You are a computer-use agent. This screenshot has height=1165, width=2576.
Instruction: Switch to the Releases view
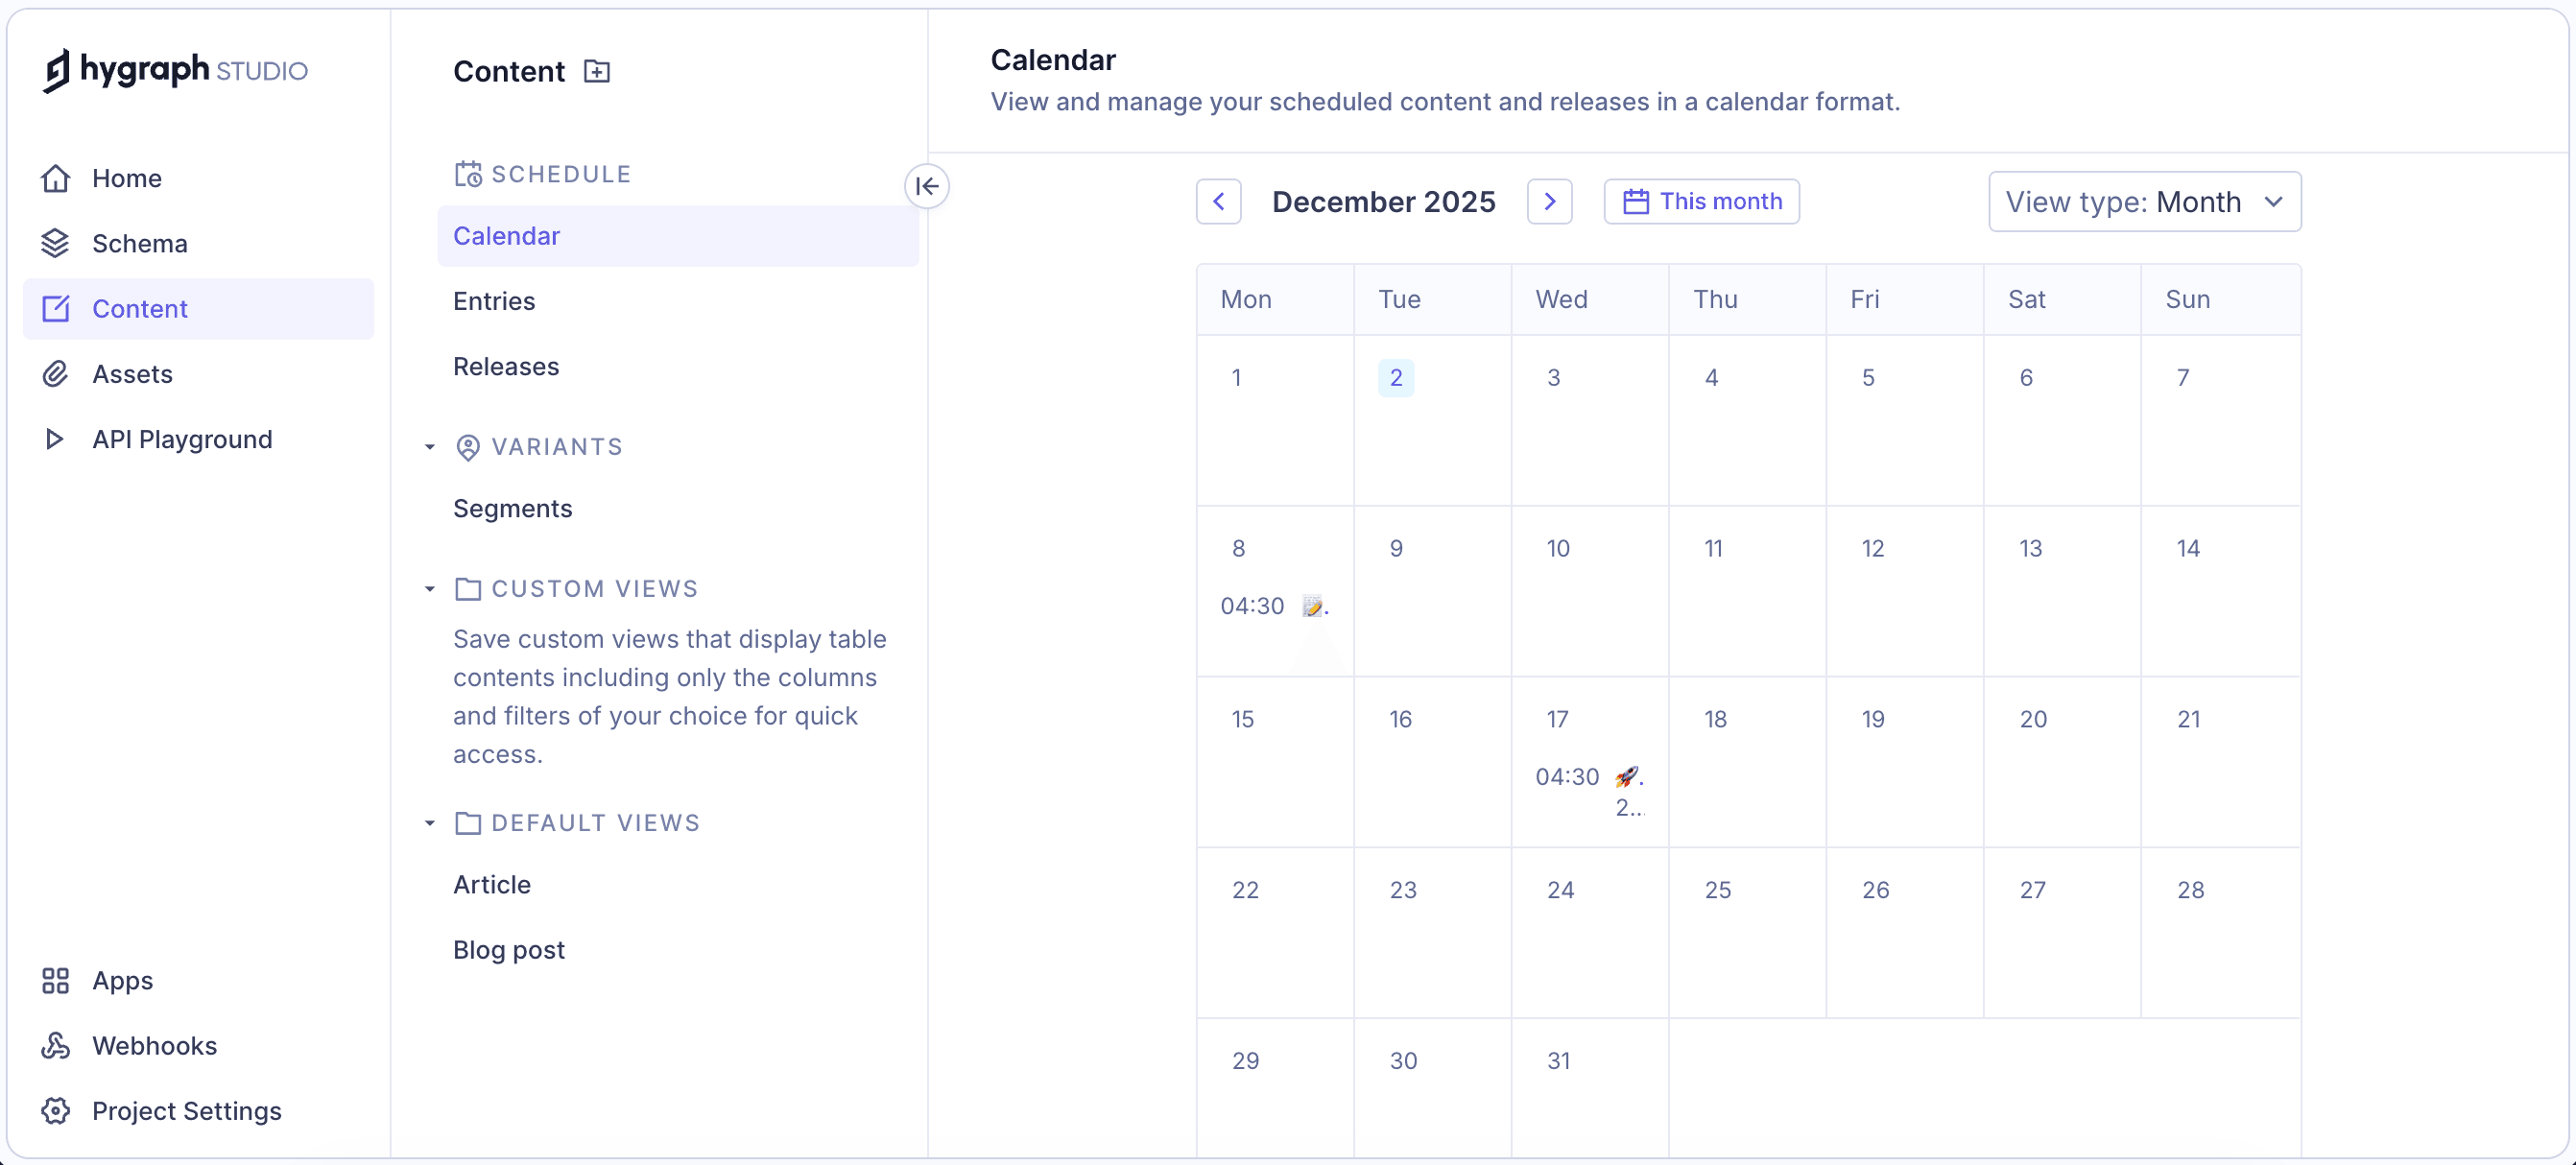pos(506,366)
